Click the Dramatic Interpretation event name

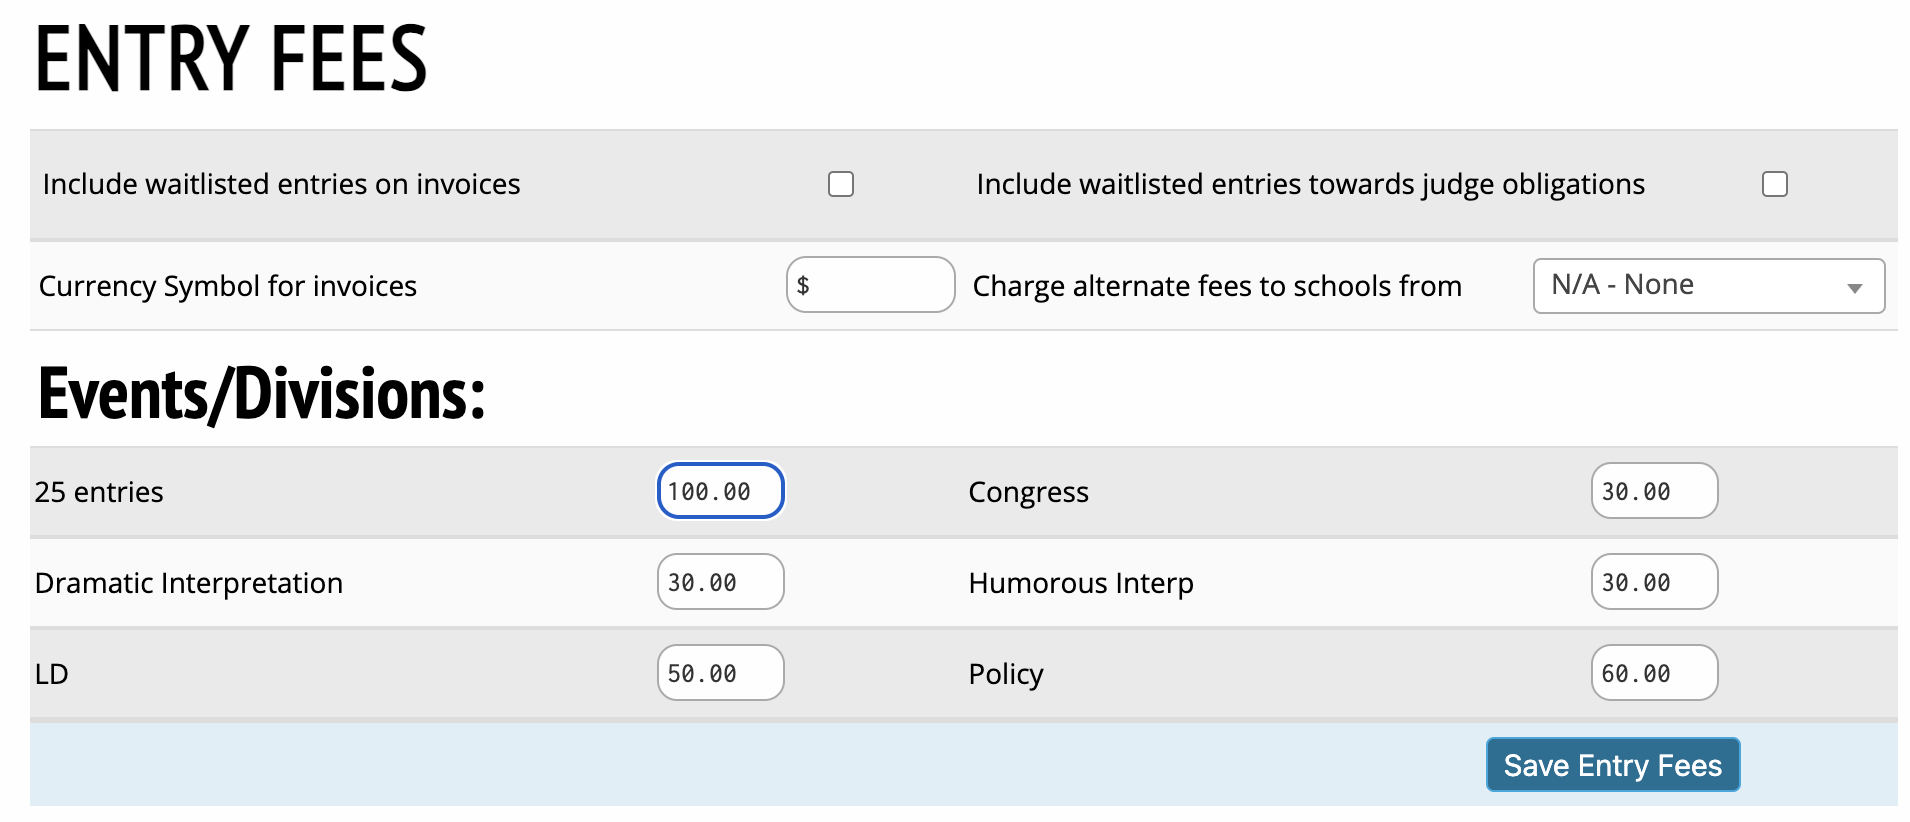(188, 583)
